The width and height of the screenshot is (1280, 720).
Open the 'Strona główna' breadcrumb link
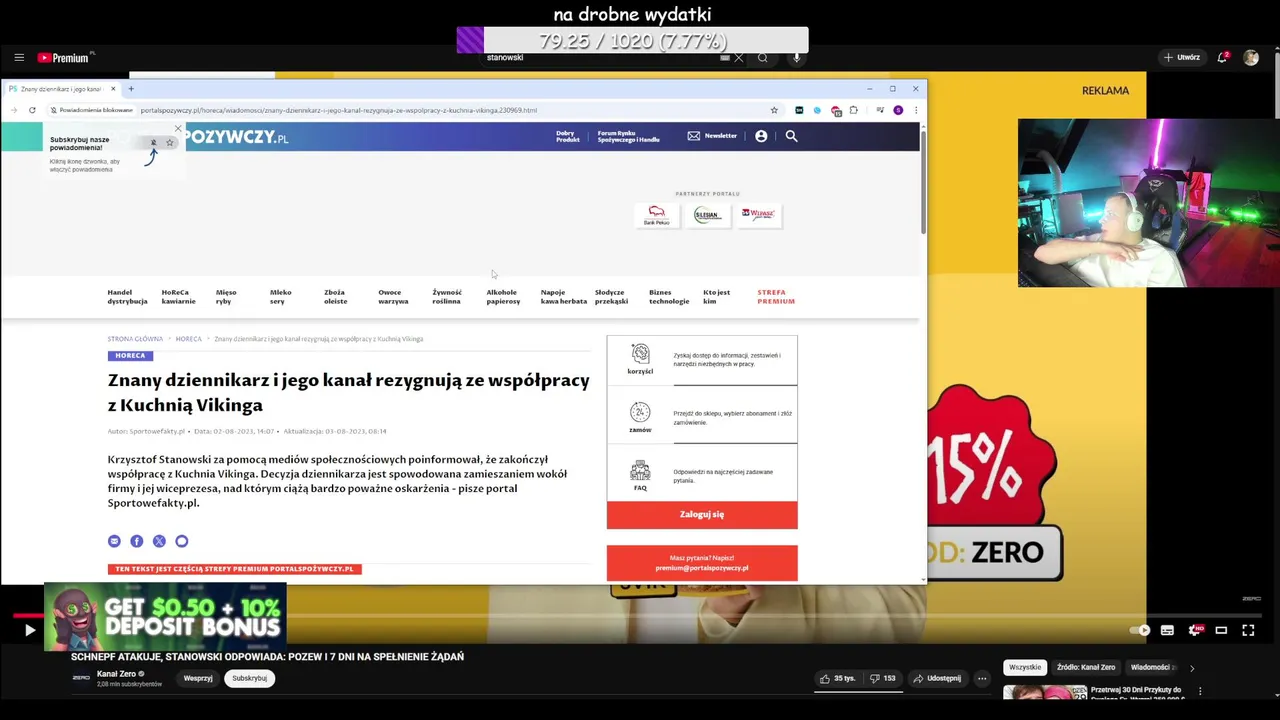click(x=135, y=339)
